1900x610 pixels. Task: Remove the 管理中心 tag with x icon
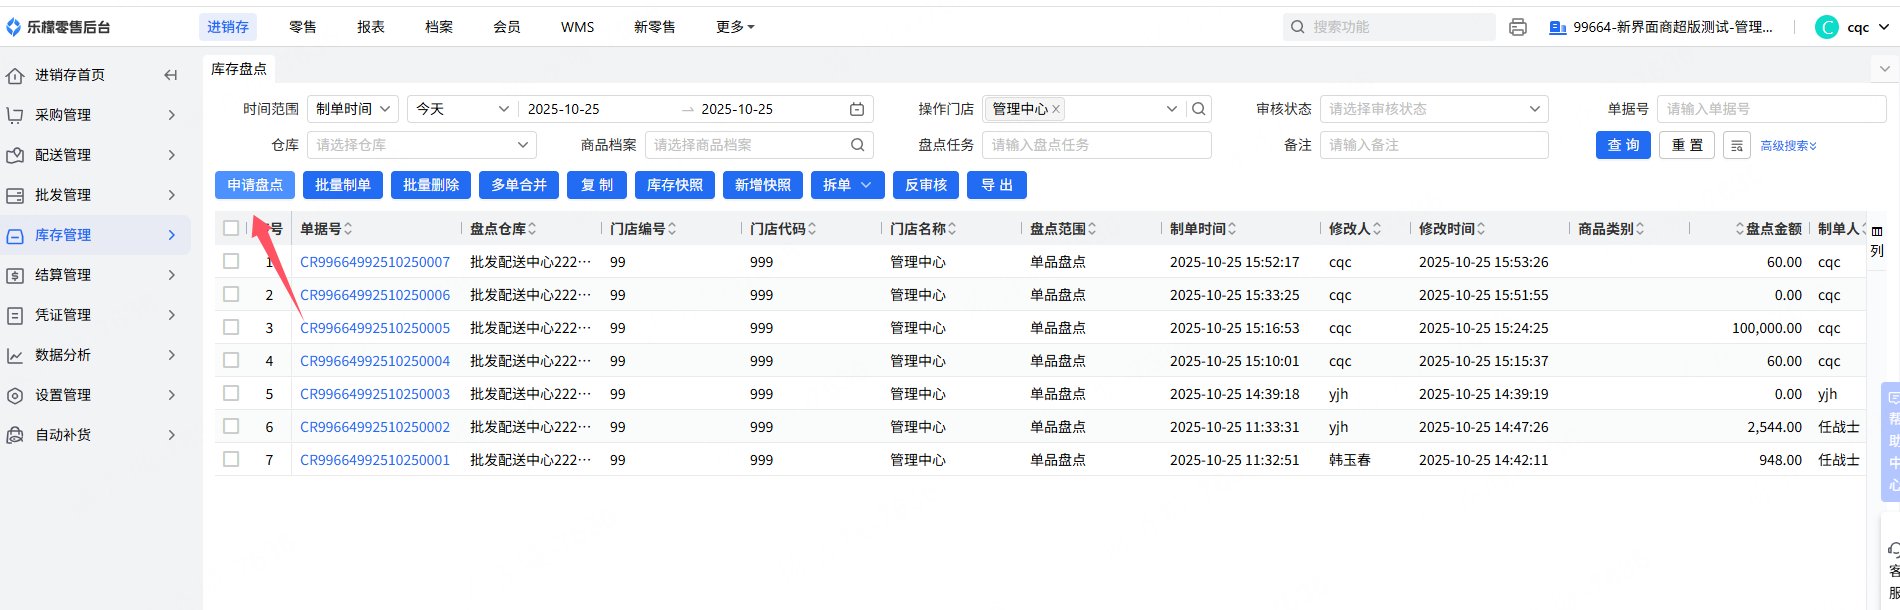tap(1056, 109)
